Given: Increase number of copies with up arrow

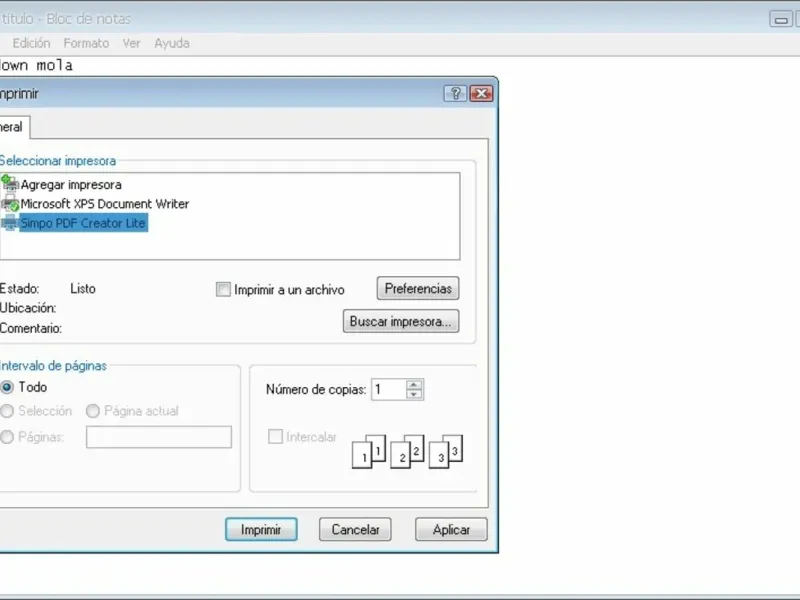Looking at the screenshot, I should click(x=414, y=384).
